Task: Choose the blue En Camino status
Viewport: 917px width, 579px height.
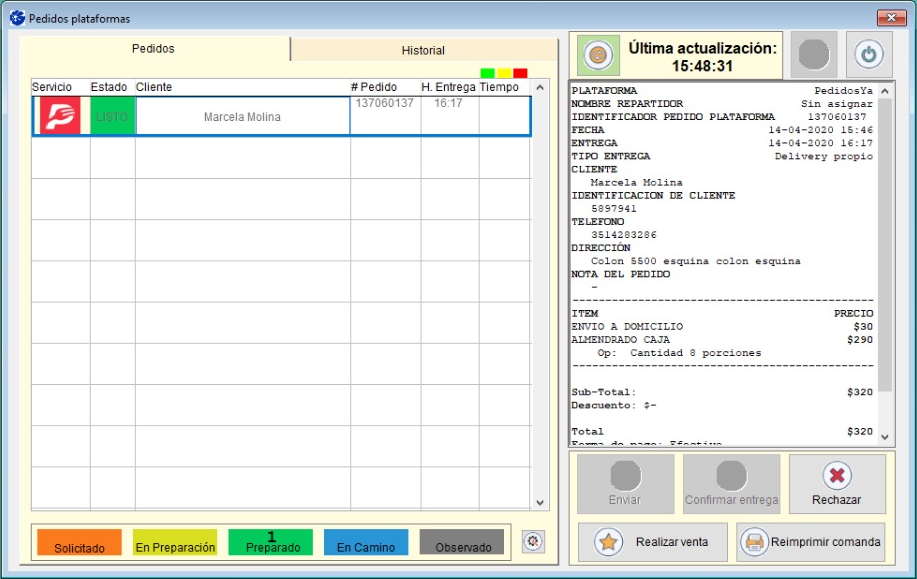Action: [x=366, y=542]
